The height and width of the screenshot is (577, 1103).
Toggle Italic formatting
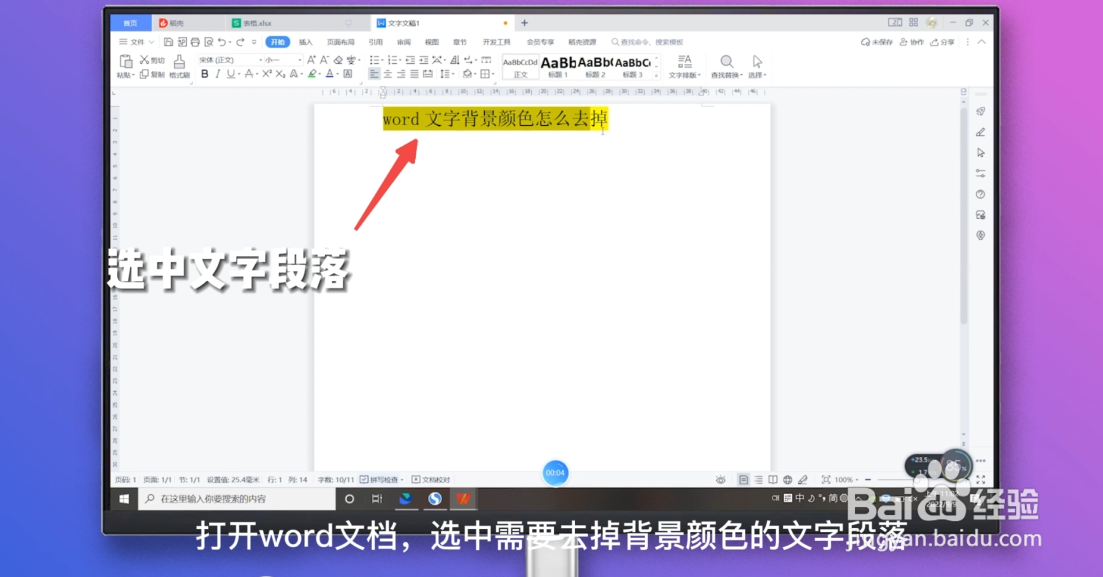(217, 74)
